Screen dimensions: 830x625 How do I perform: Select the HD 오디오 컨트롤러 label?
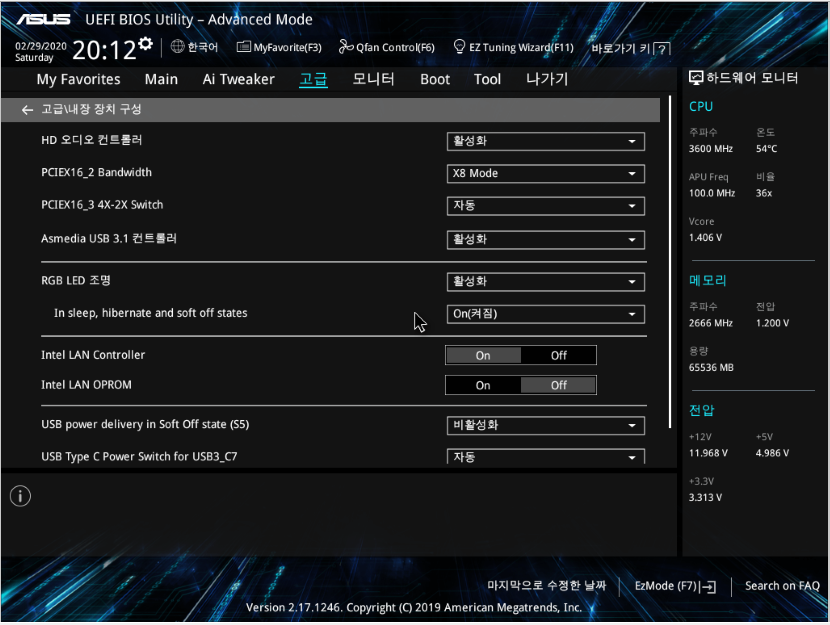coord(92,140)
